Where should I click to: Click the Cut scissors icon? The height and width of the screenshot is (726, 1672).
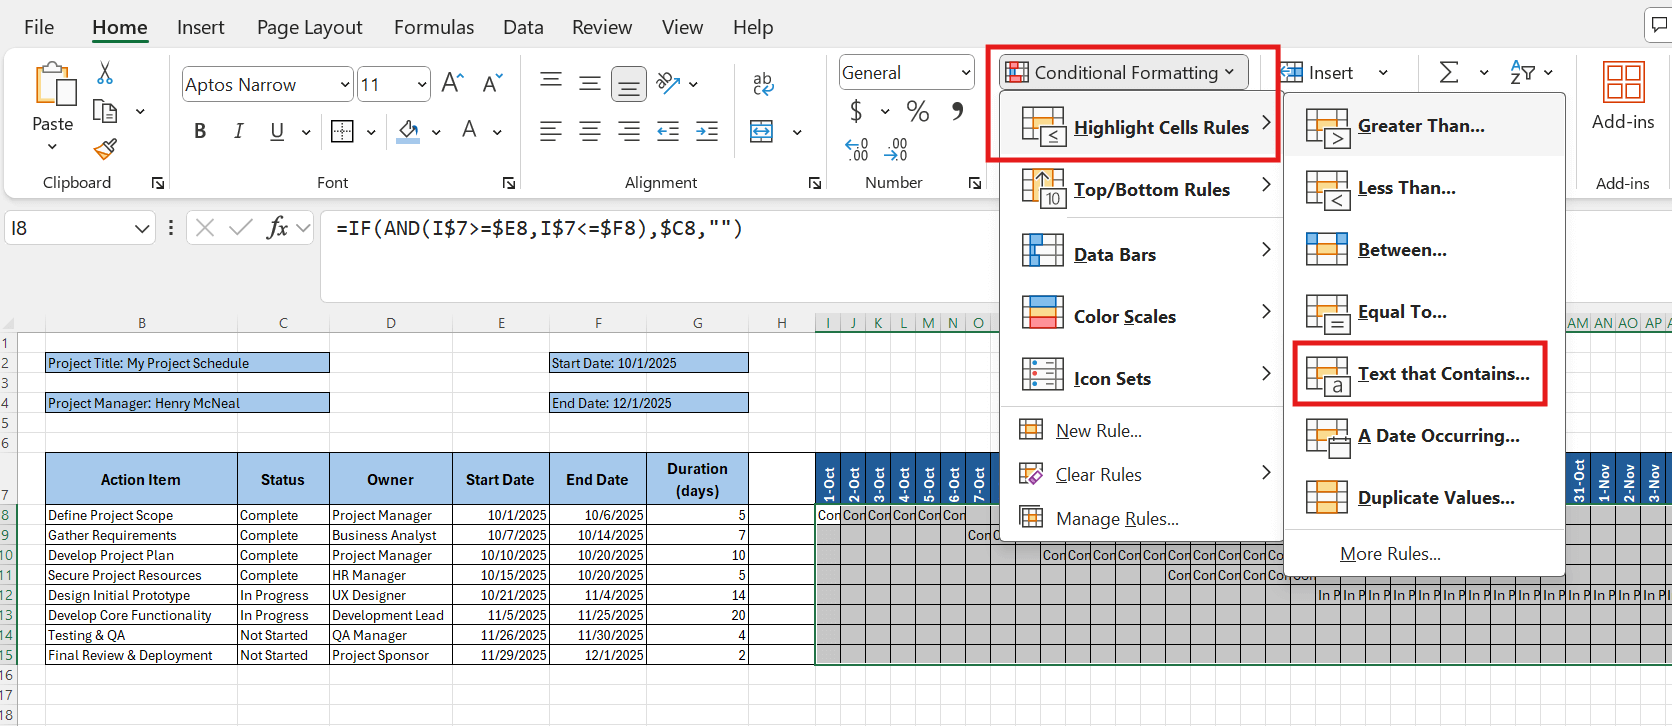click(x=105, y=72)
